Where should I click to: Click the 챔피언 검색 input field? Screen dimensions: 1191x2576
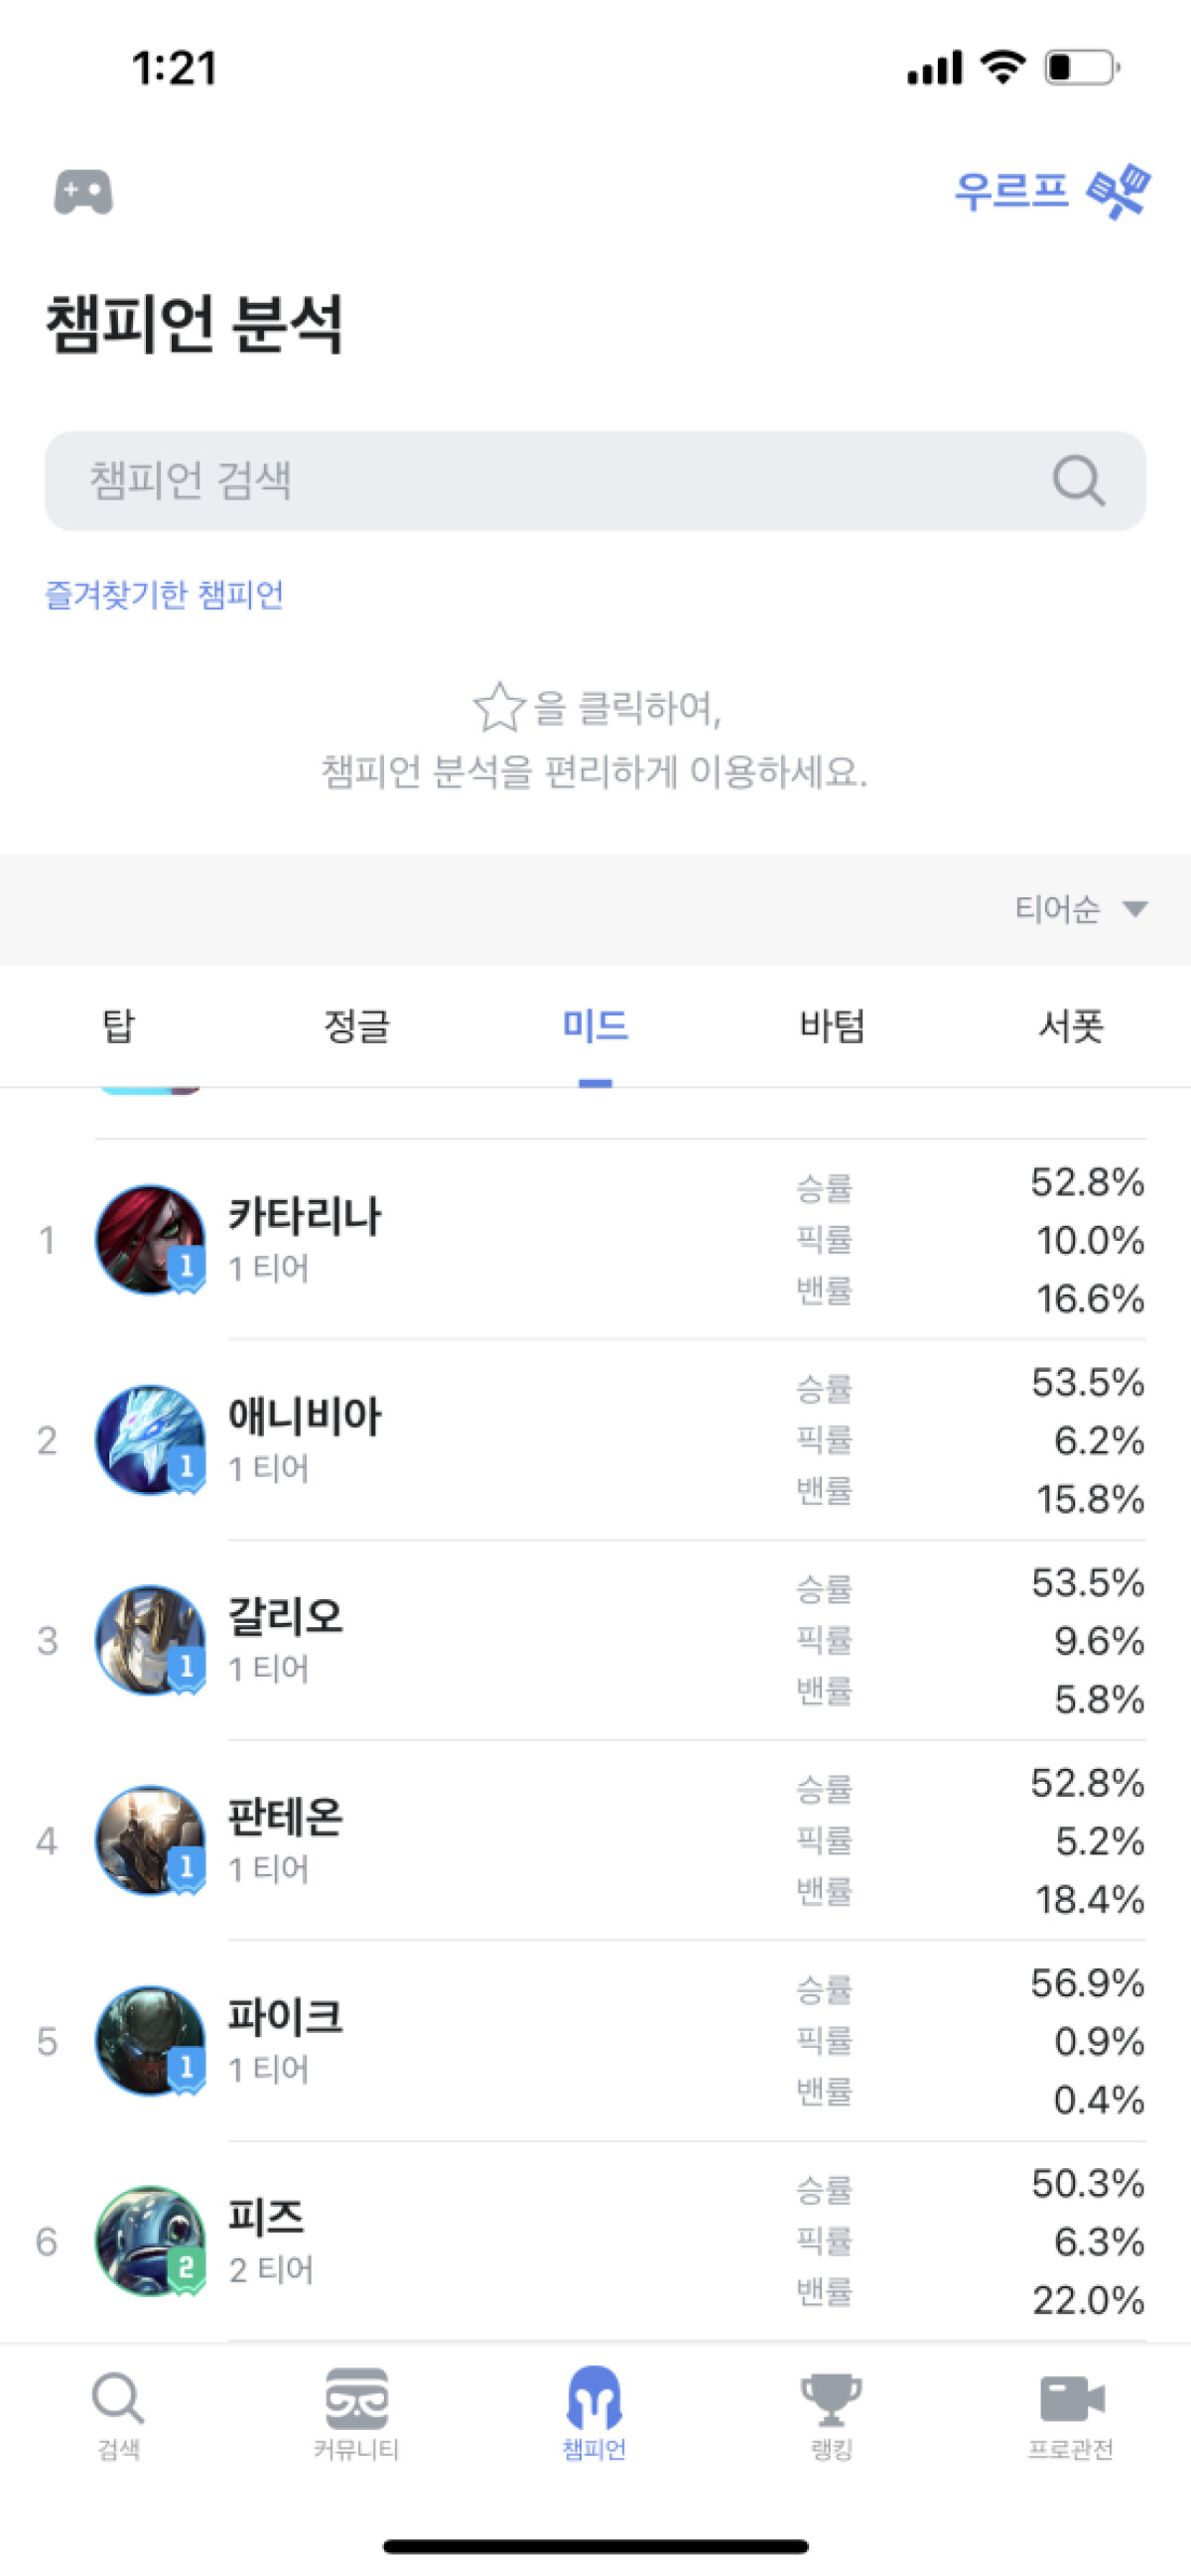(x=560, y=482)
